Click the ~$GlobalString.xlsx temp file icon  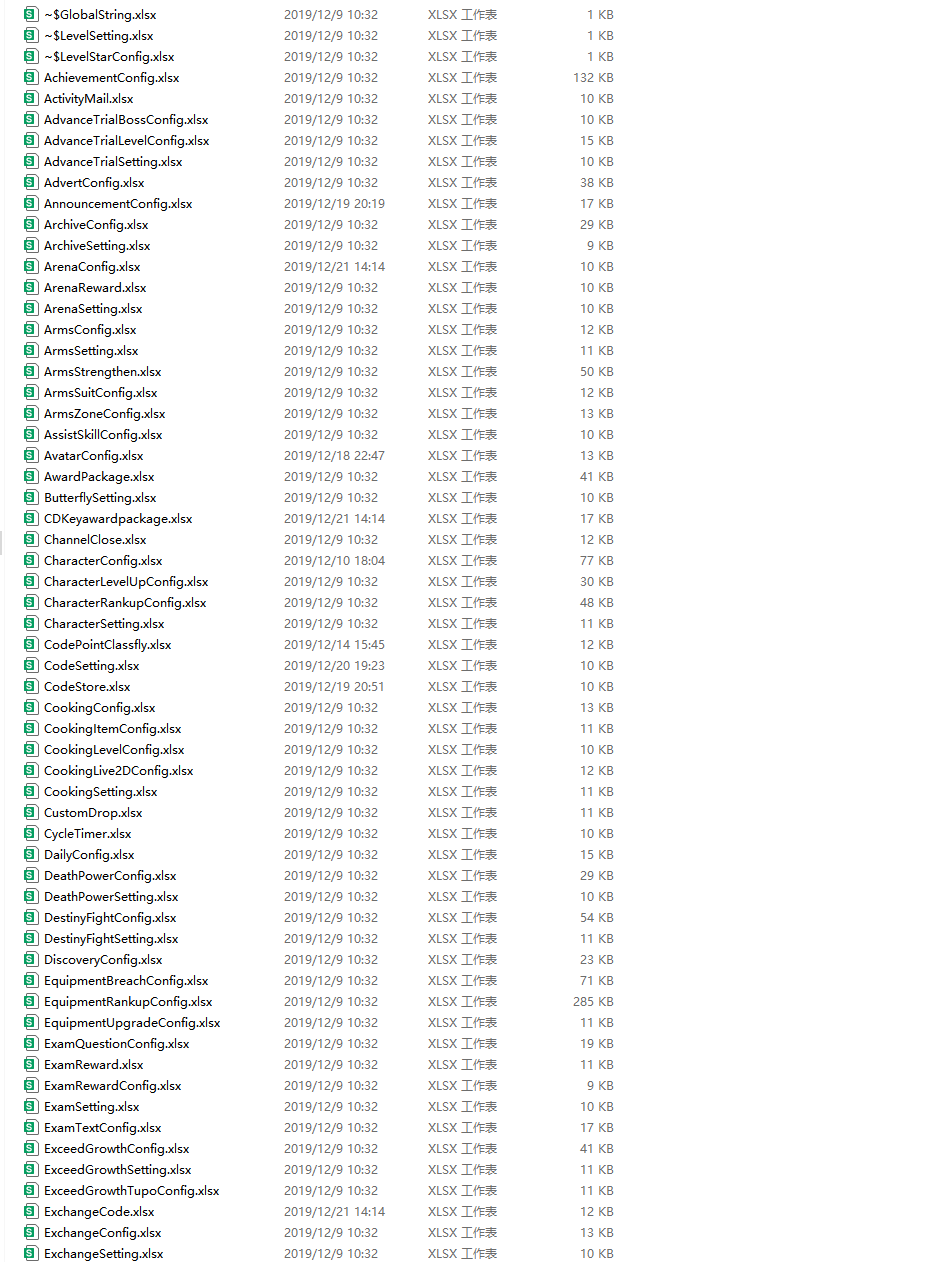[x=30, y=15]
